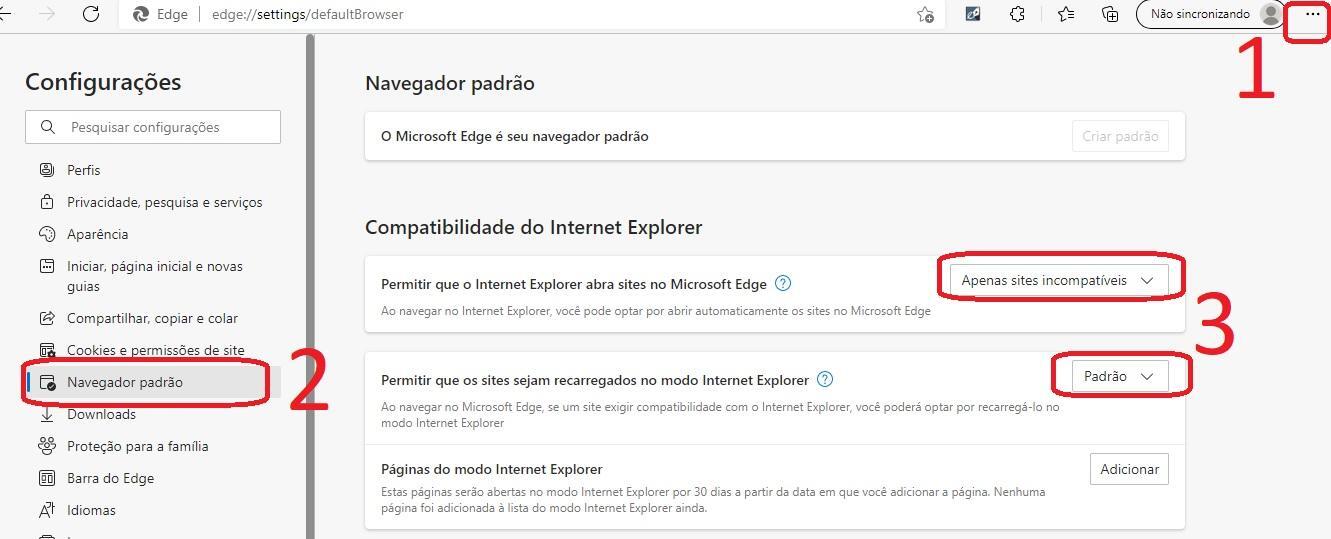
Task: Open the Settings and more ellipsis menu
Action: point(1312,14)
